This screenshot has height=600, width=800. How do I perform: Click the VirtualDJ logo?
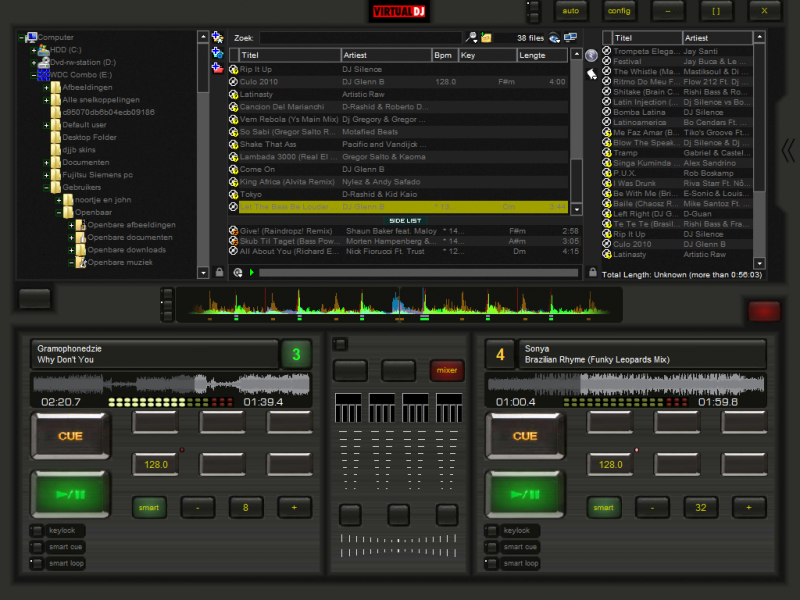[x=399, y=11]
